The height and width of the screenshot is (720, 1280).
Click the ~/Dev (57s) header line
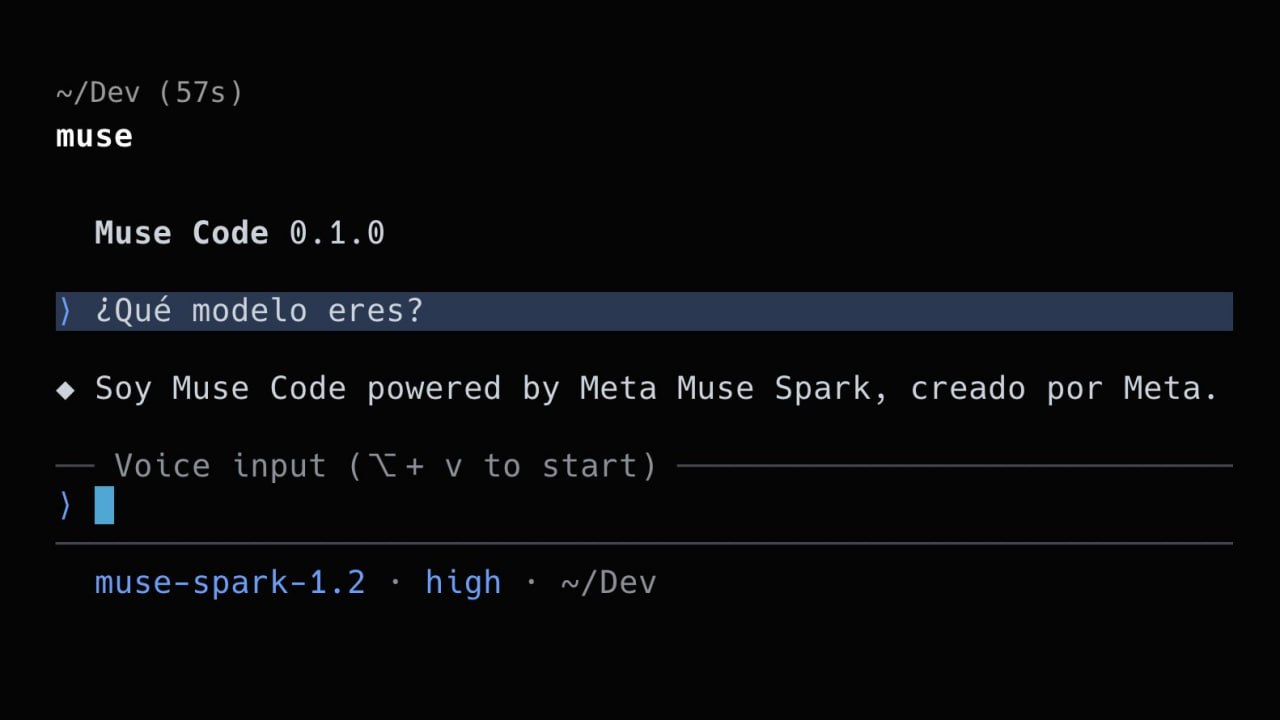point(150,93)
